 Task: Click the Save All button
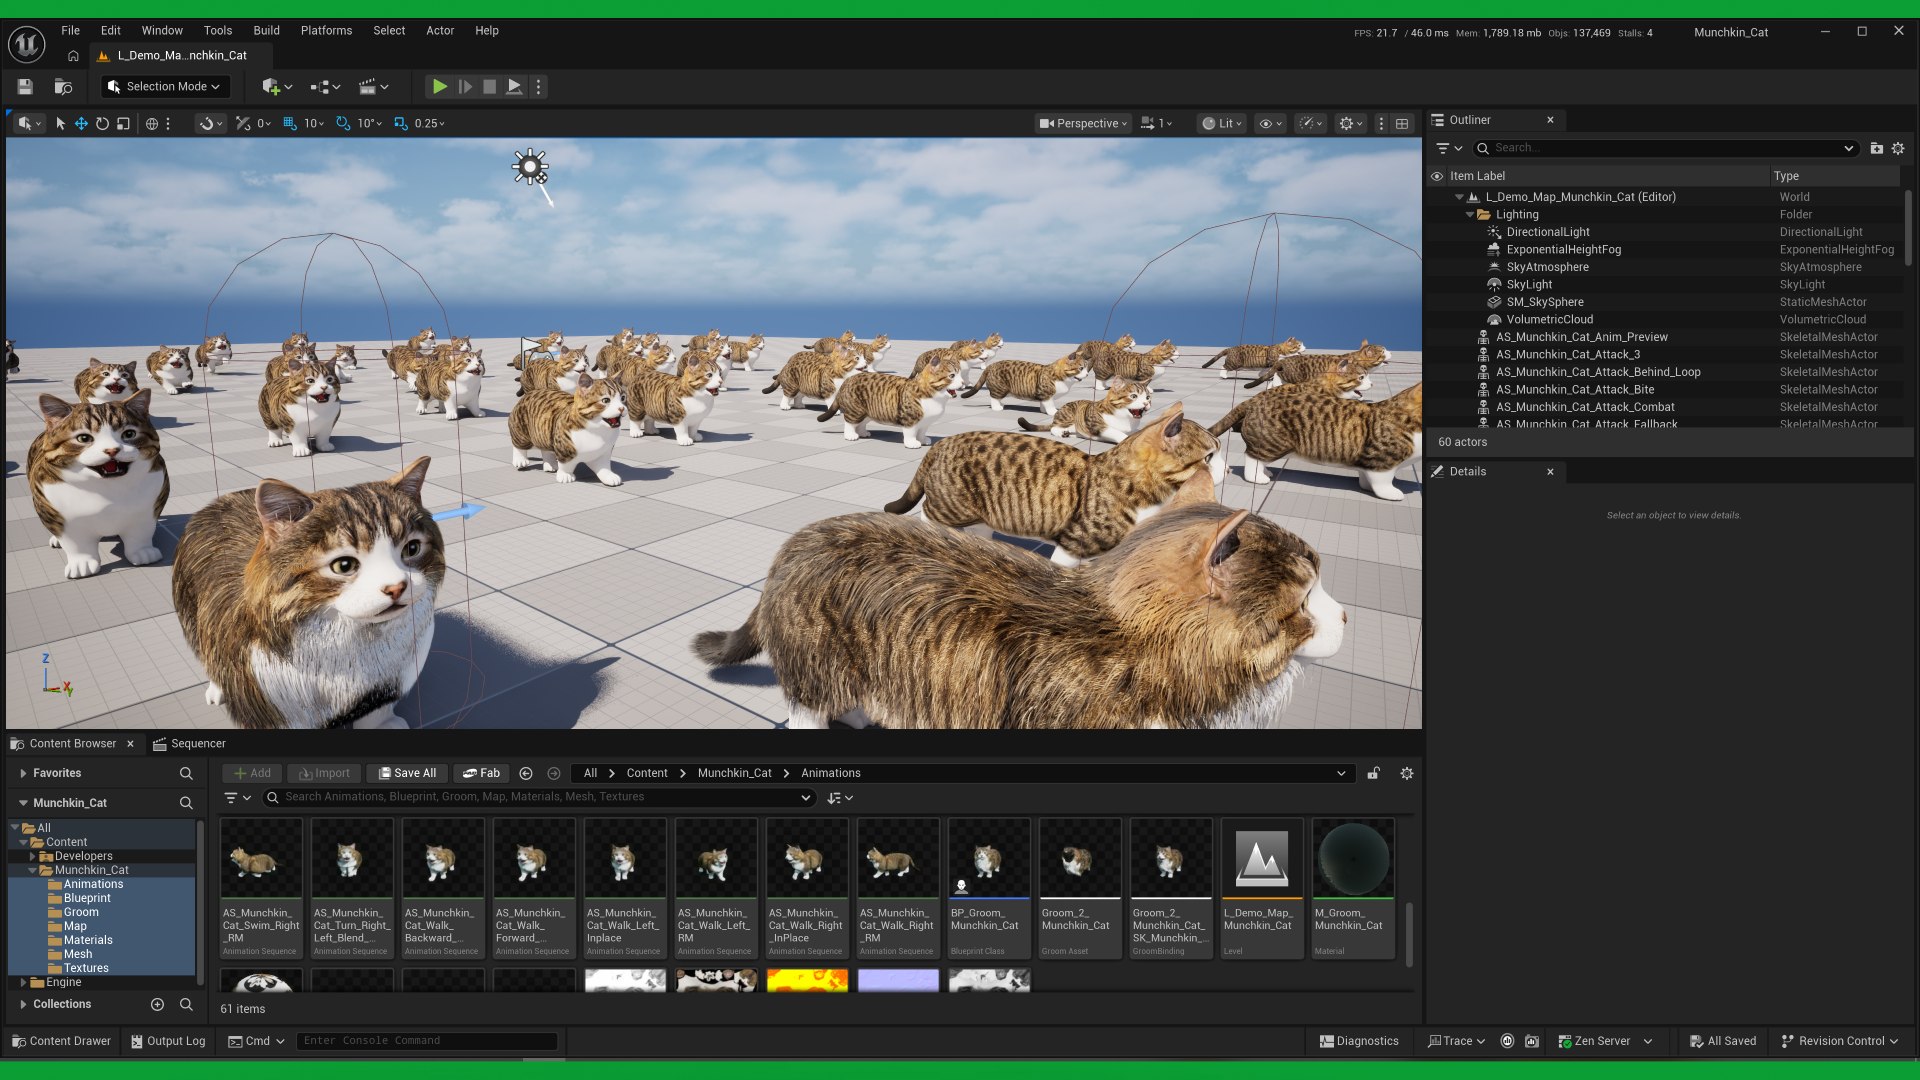click(407, 773)
